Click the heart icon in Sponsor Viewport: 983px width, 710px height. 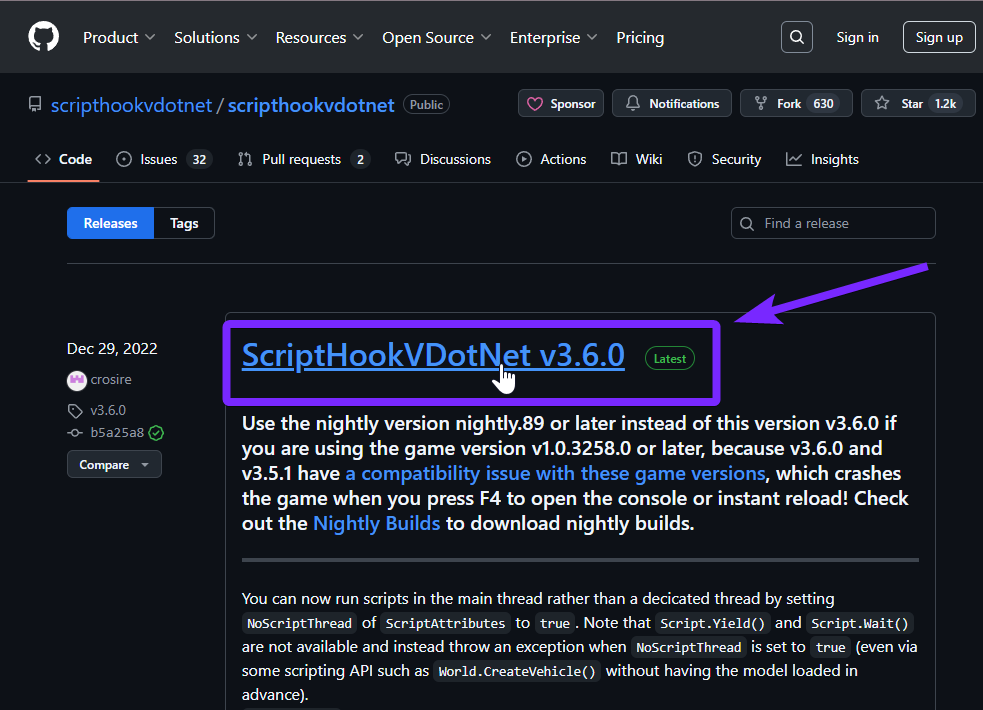click(x=535, y=103)
